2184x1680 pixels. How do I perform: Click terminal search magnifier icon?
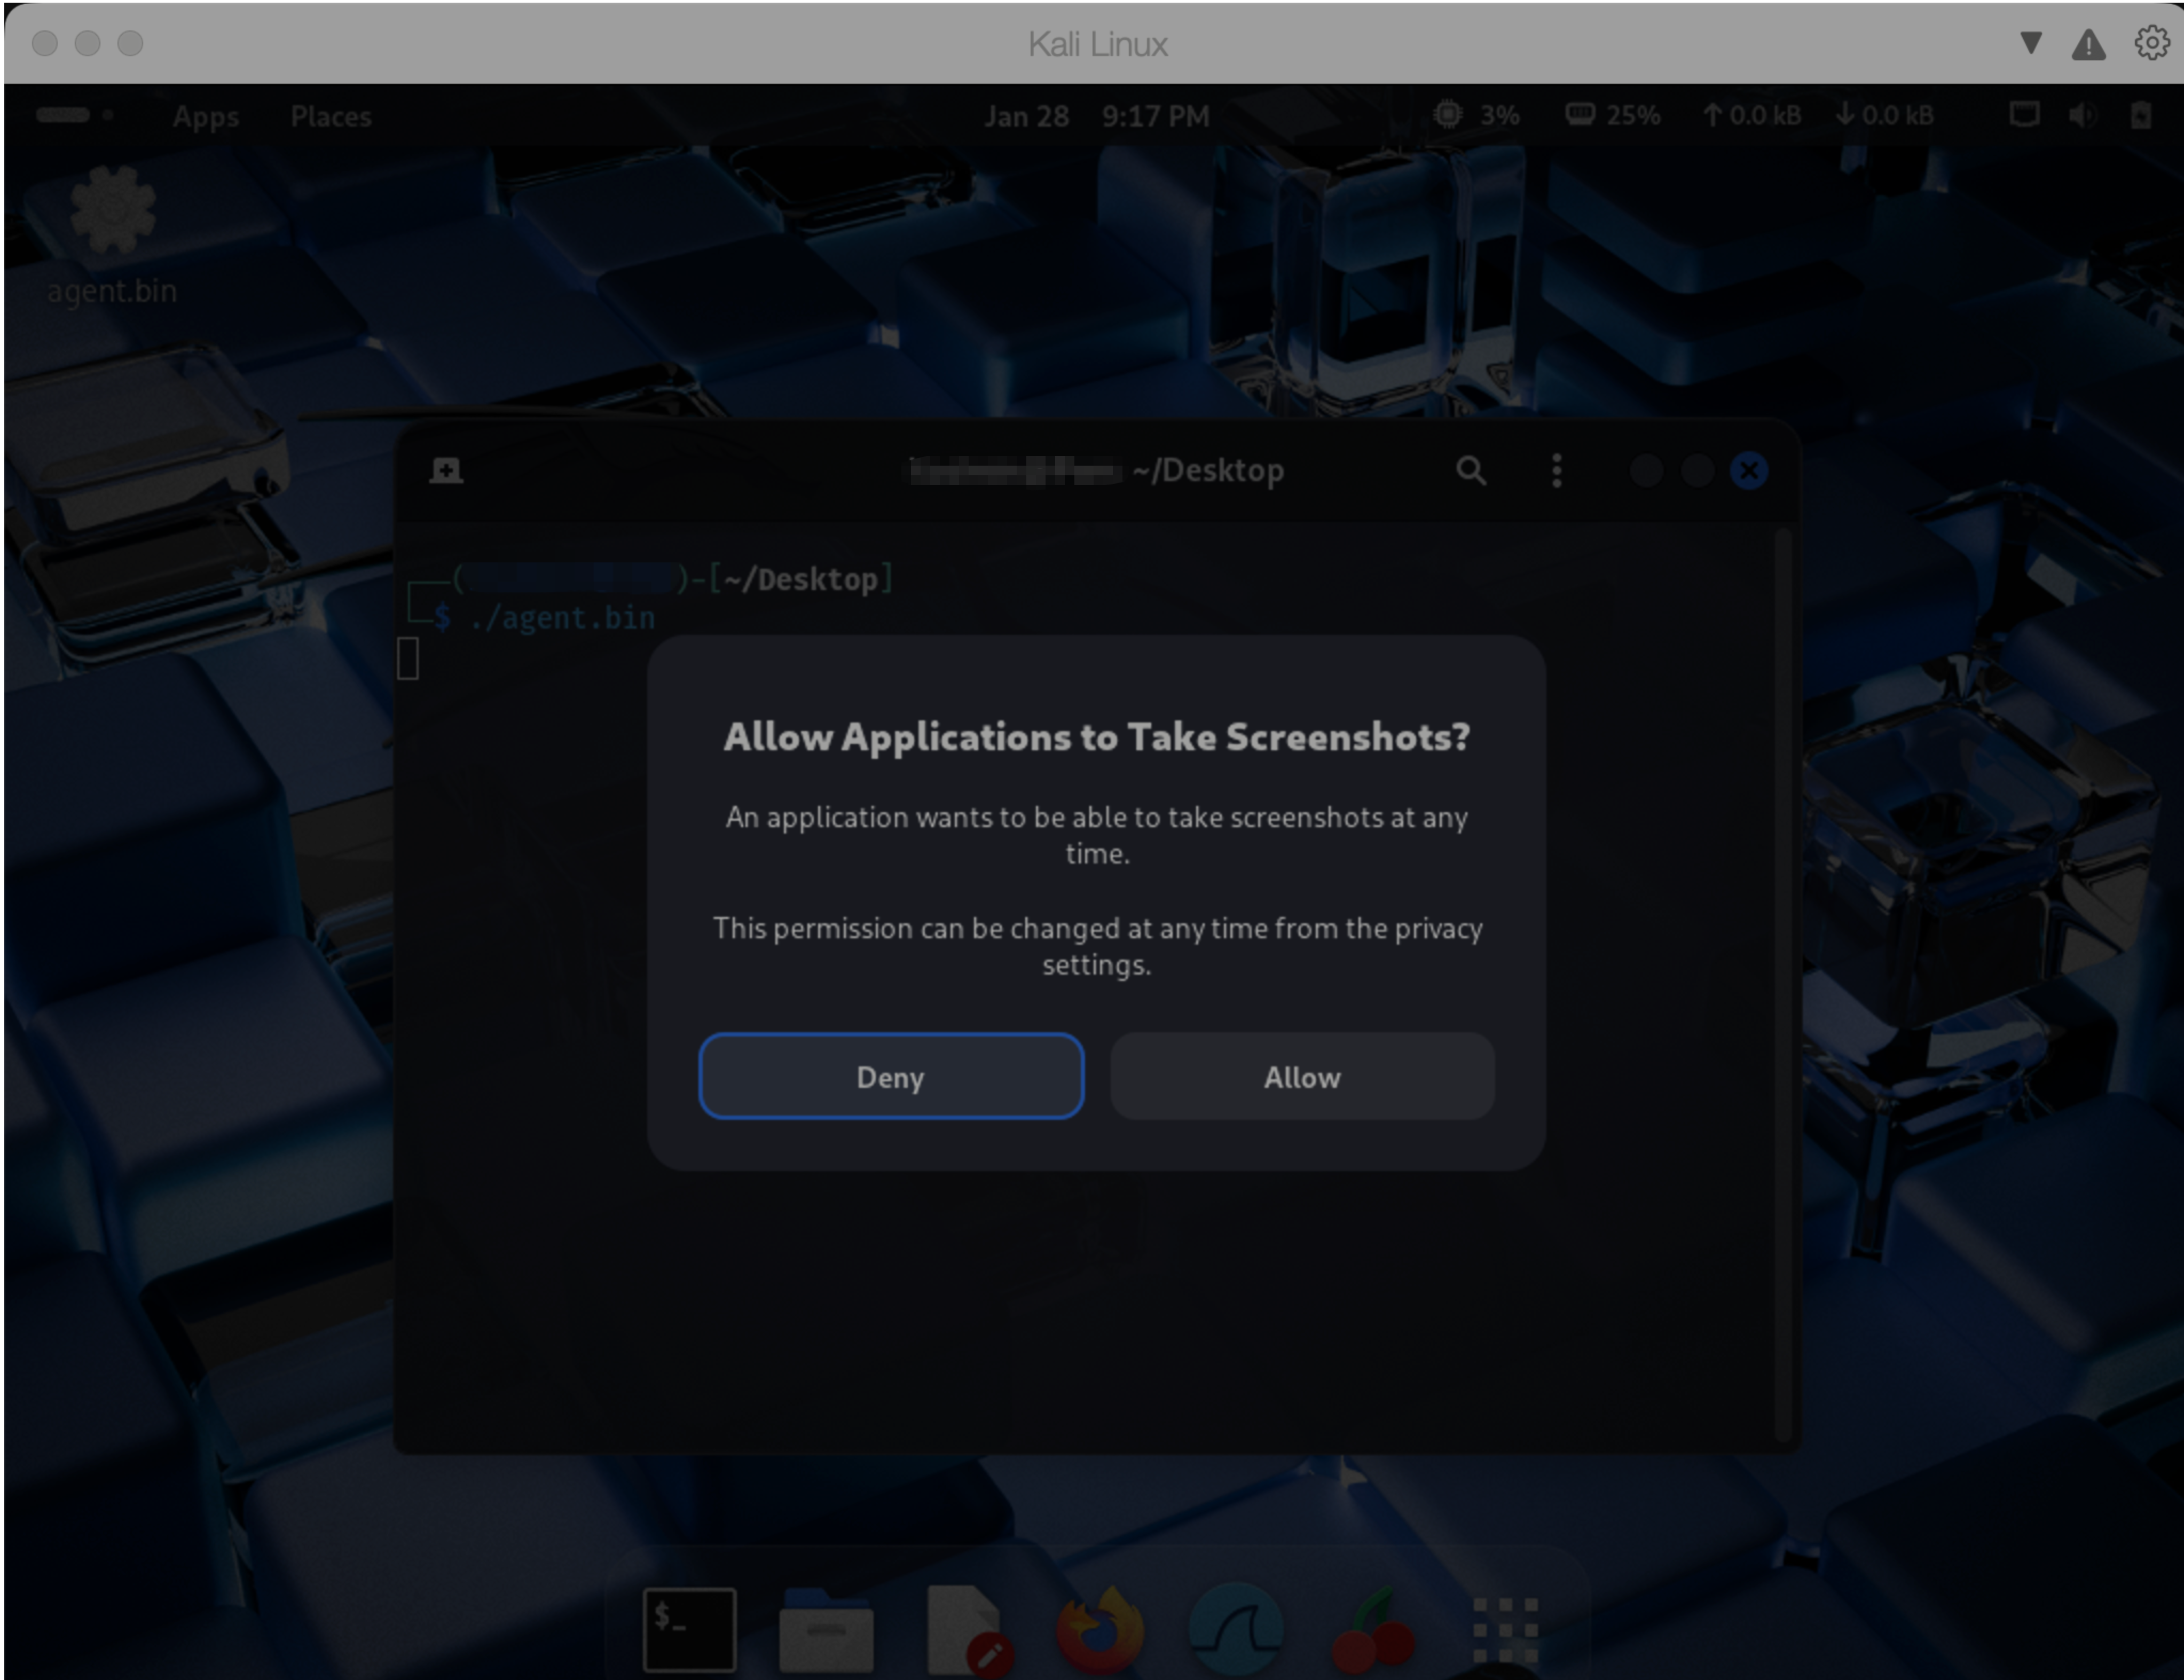click(1470, 470)
